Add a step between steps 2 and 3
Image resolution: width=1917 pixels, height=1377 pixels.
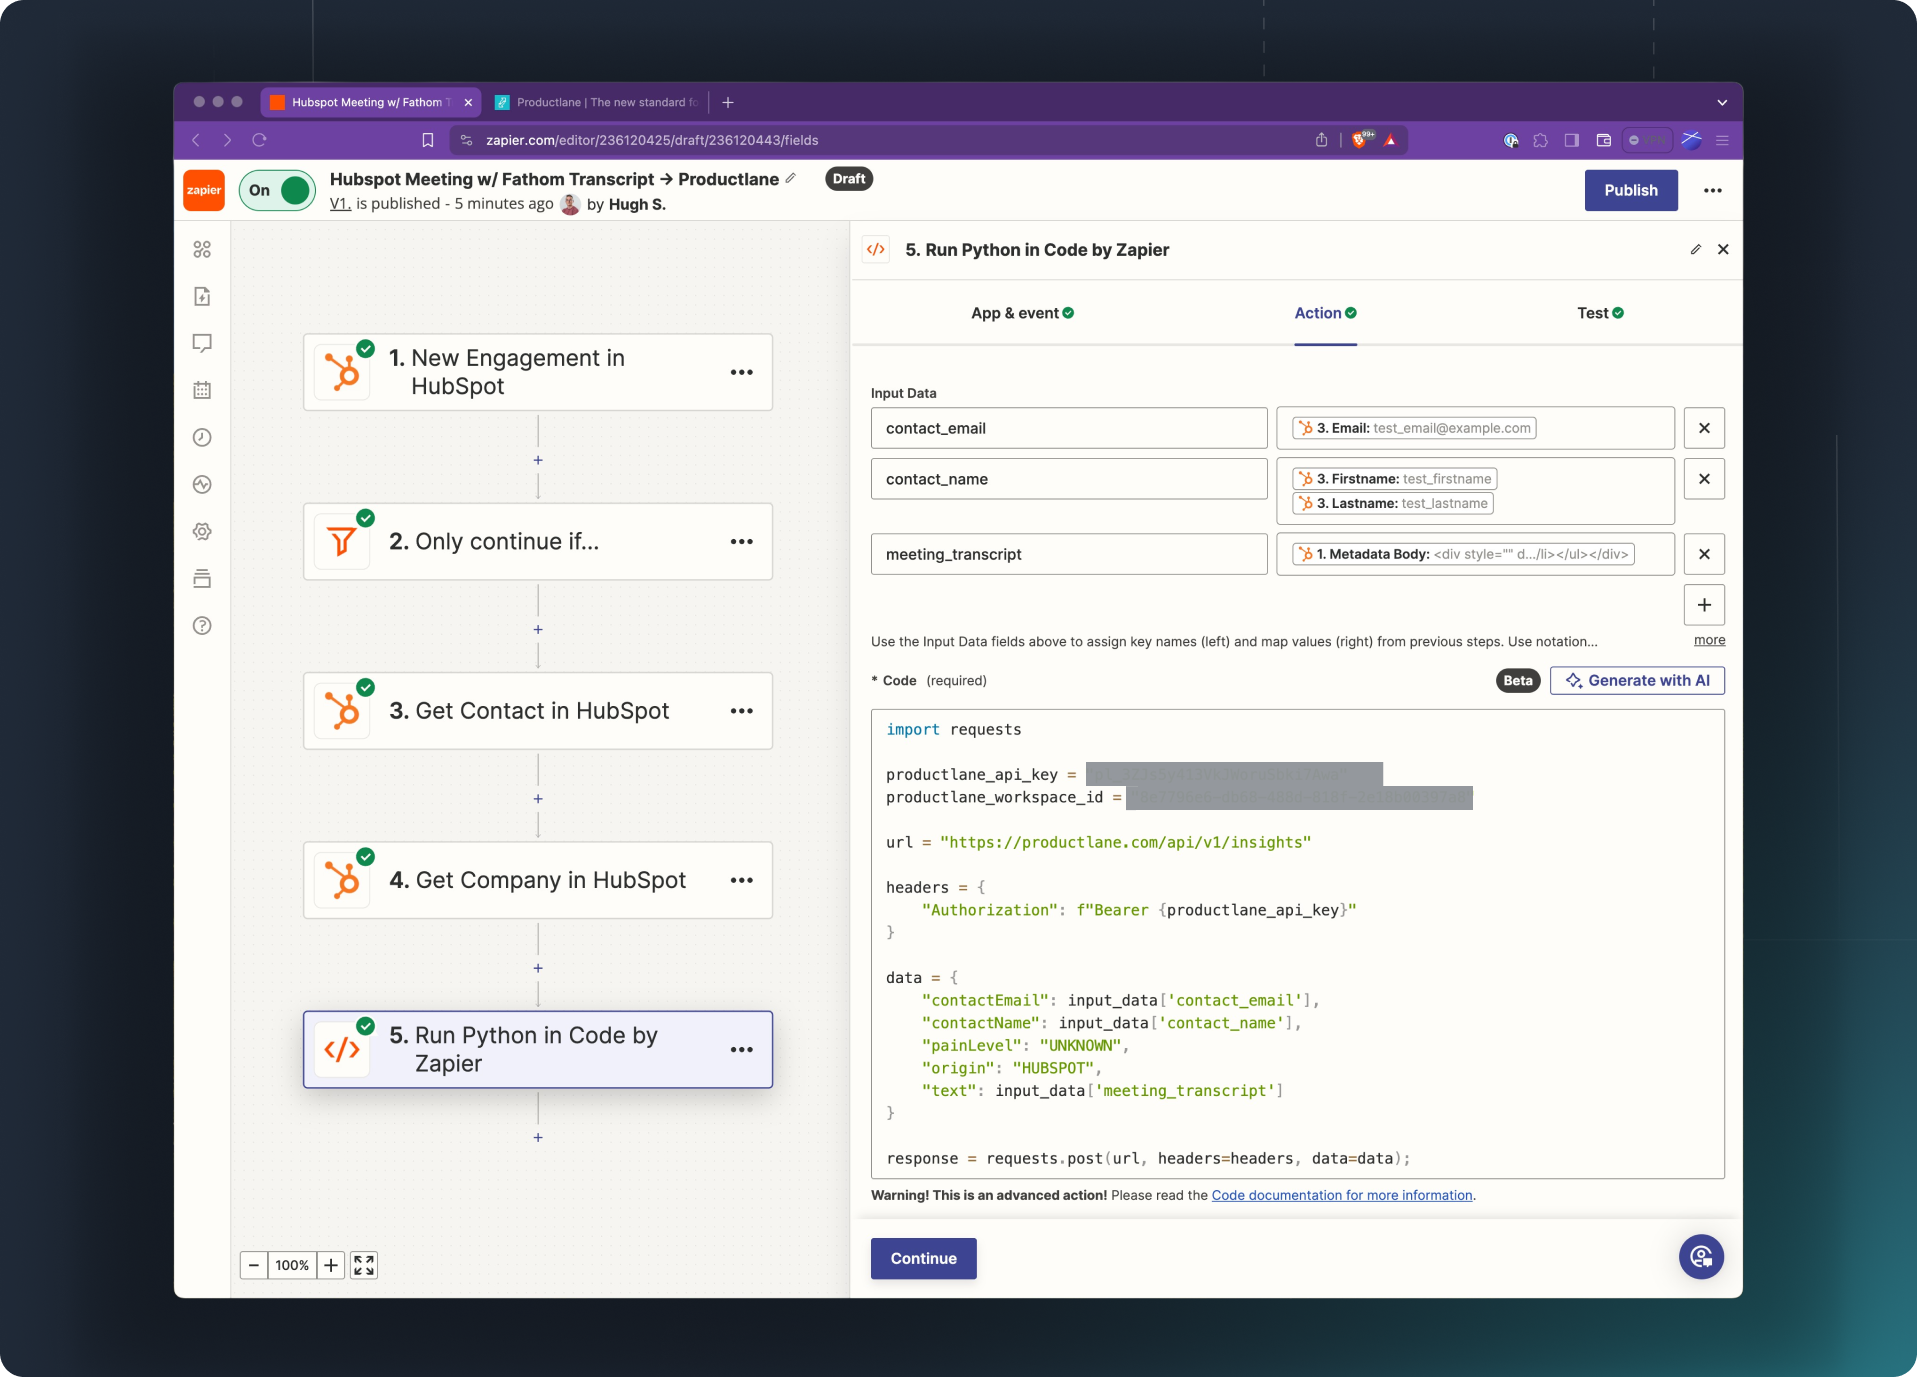pyautogui.click(x=538, y=629)
